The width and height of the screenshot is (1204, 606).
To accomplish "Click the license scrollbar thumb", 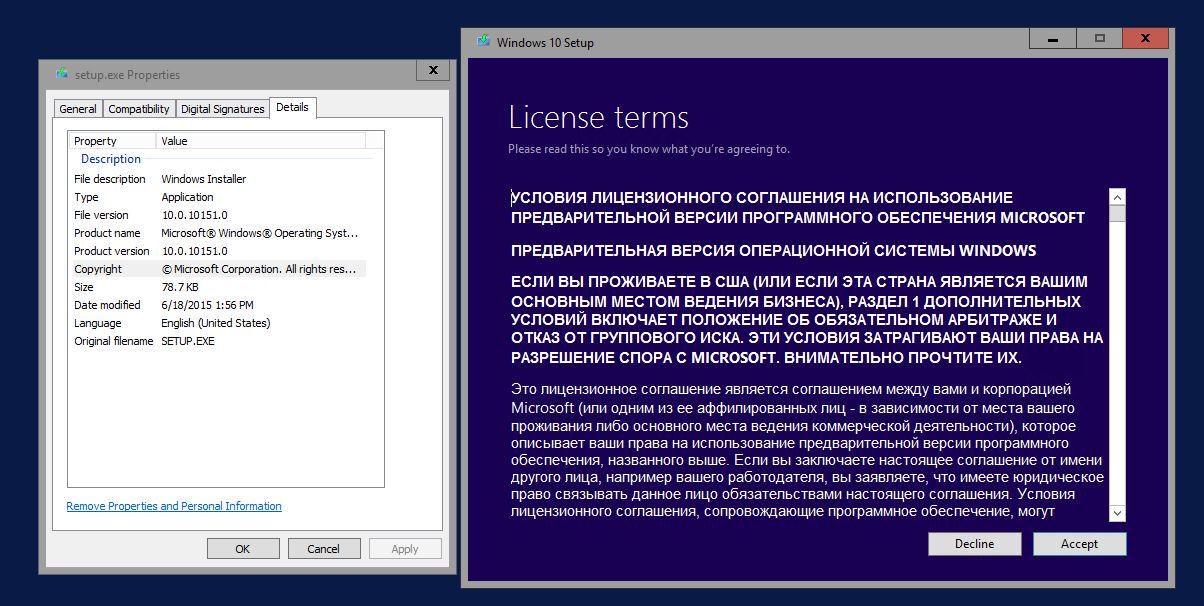I will 1117,213.
